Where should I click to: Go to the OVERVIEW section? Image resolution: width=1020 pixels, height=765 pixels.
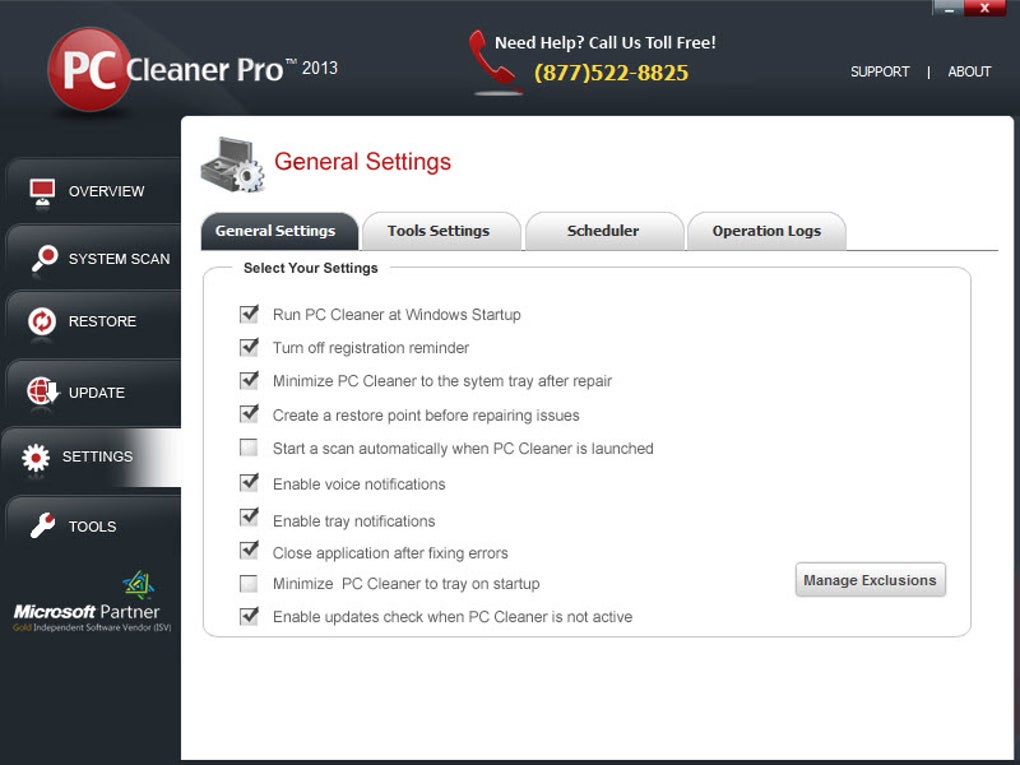coord(107,191)
